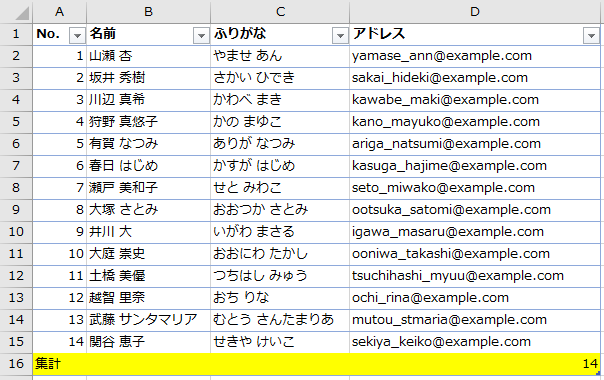This screenshot has width=604, height=380.
Task: Click the furigana cell かわべ まき
Action: tap(280, 100)
